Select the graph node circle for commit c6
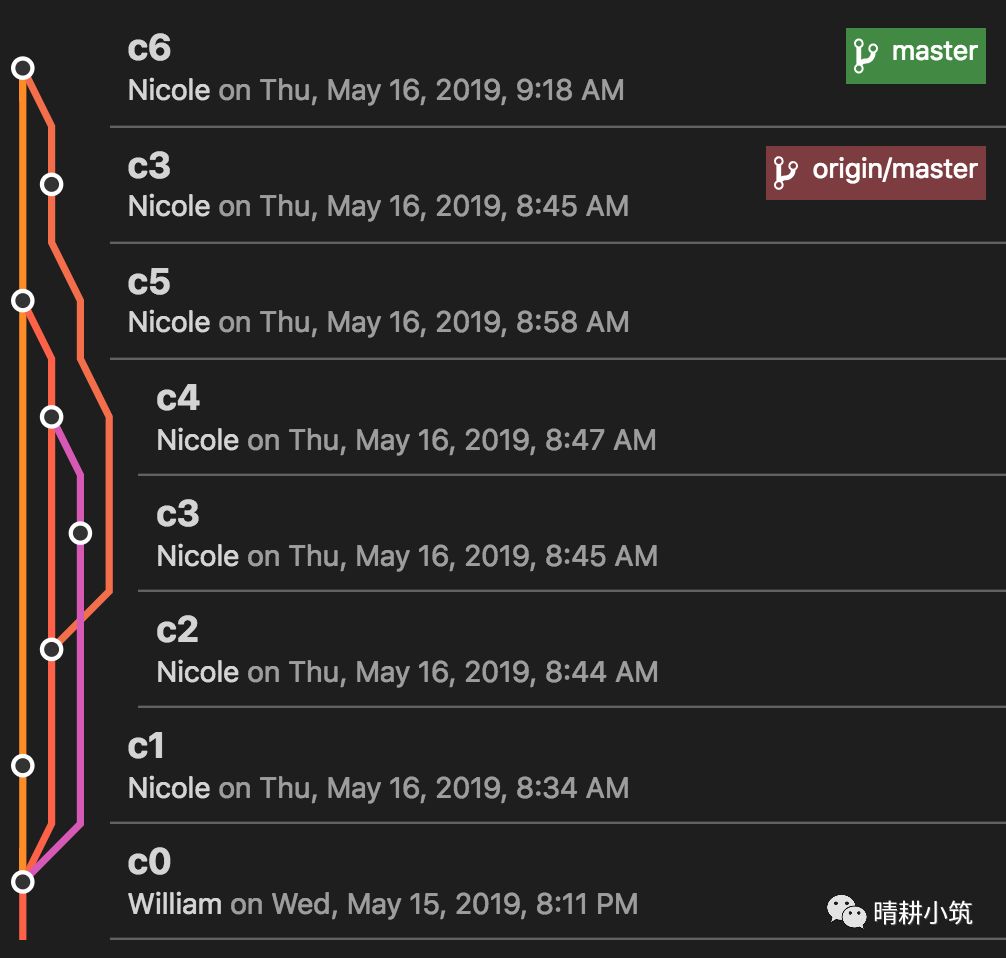The image size is (1006, 958). tap(22, 68)
